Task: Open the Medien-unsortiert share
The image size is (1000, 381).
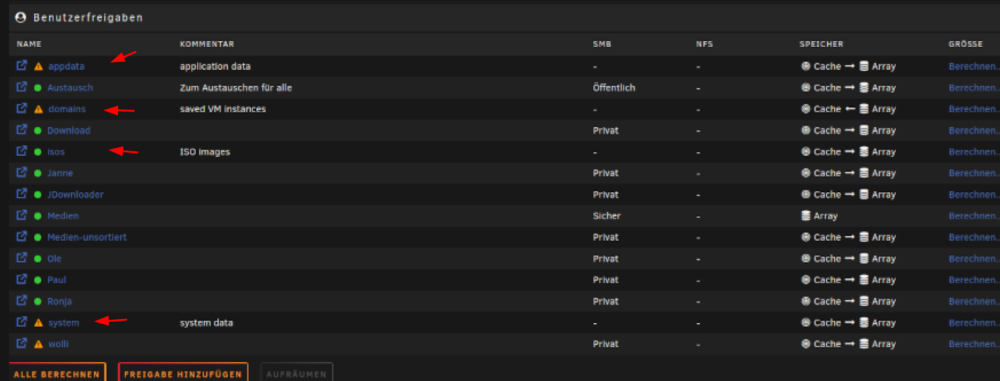Action: [87, 237]
